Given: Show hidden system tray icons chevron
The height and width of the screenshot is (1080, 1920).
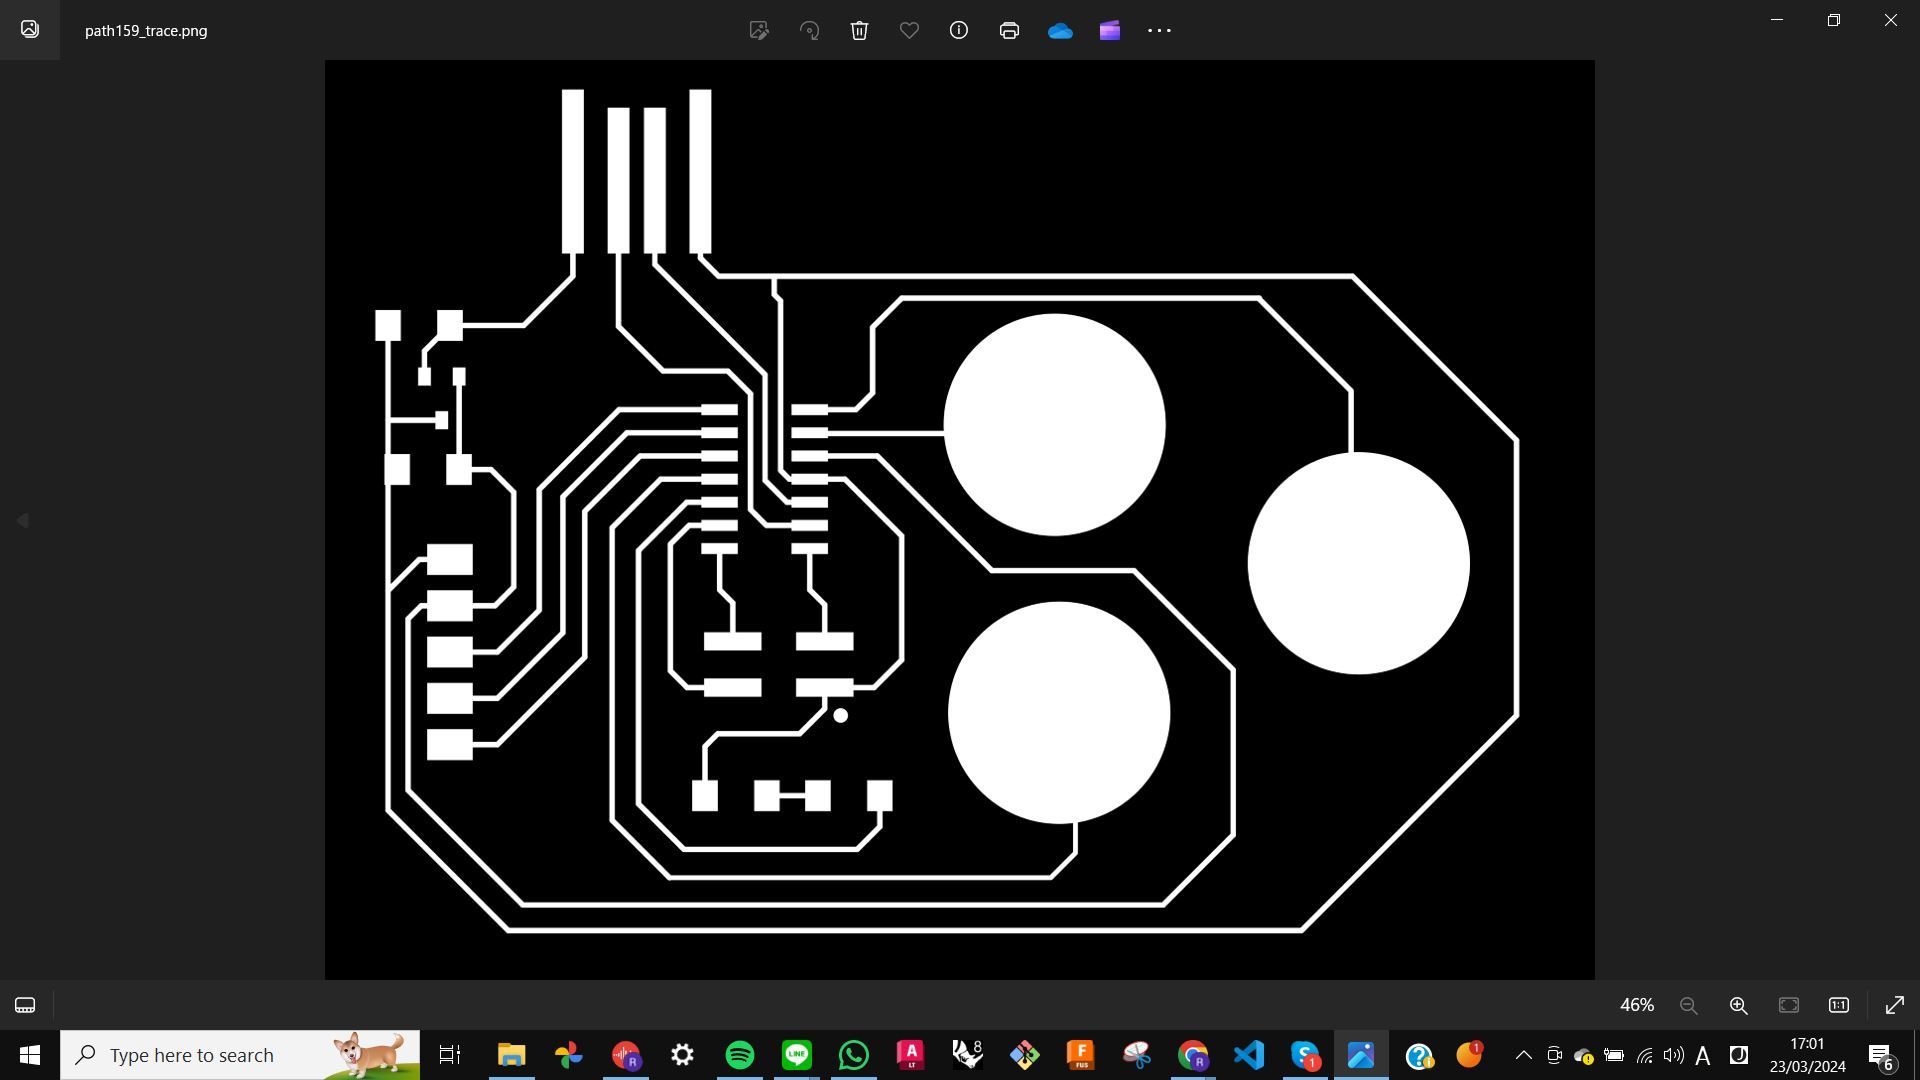Looking at the screenshot, I should pos(1524,1055).
